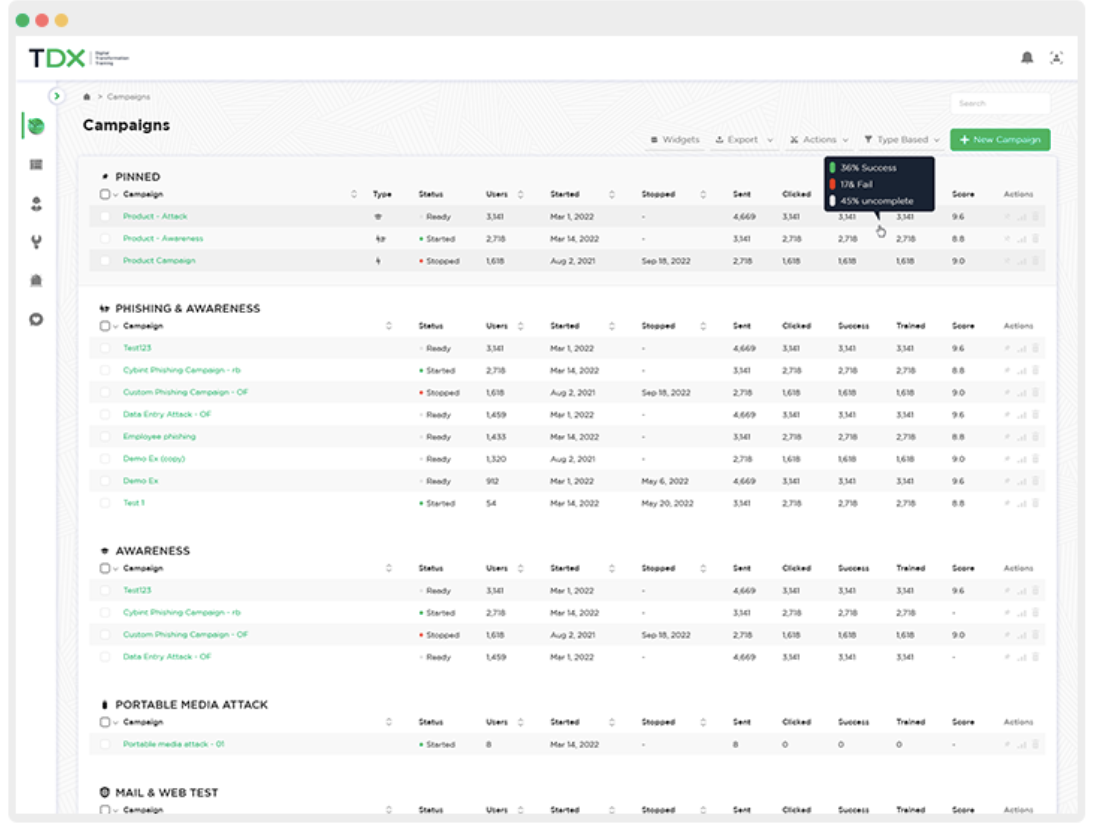Image resolution: width=1096 pixels, height=830 pixels.
Task: Open the Employee phishing campaign link
Action: coord(159,437)
